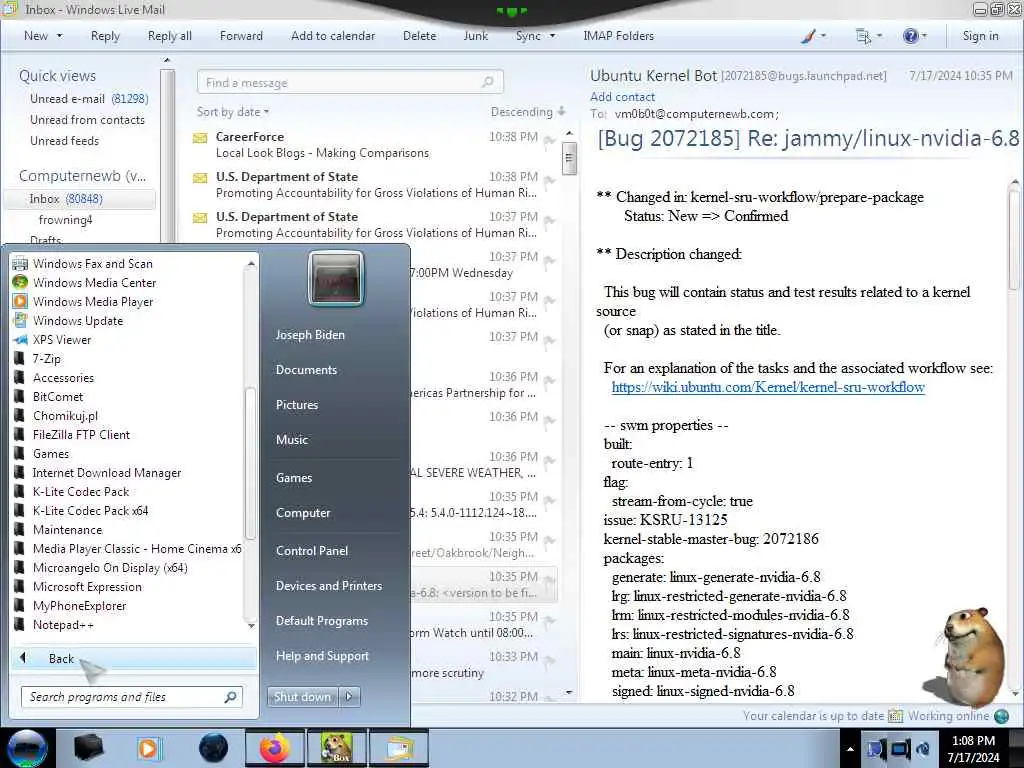Open the frowning4 subfolder

[x=65, y=219]
